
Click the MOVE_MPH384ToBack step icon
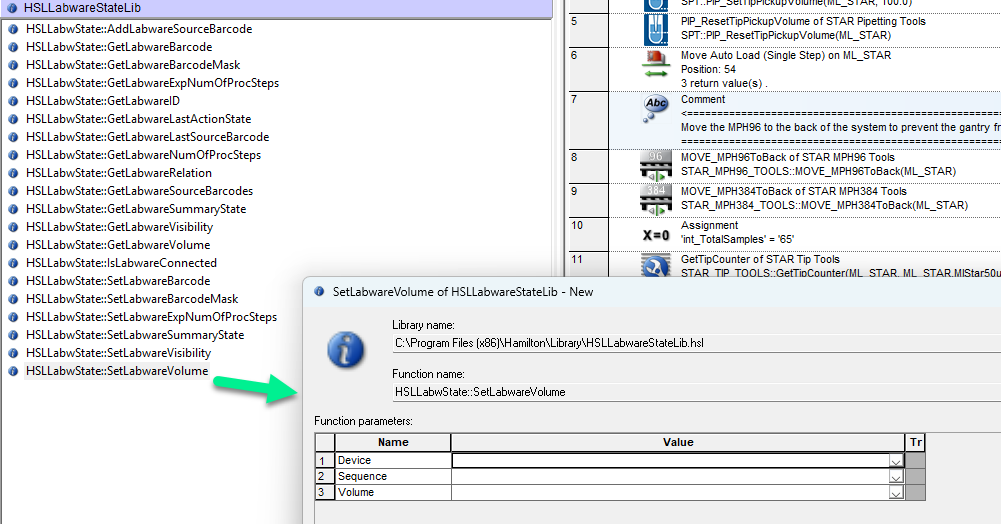(656, 198)
